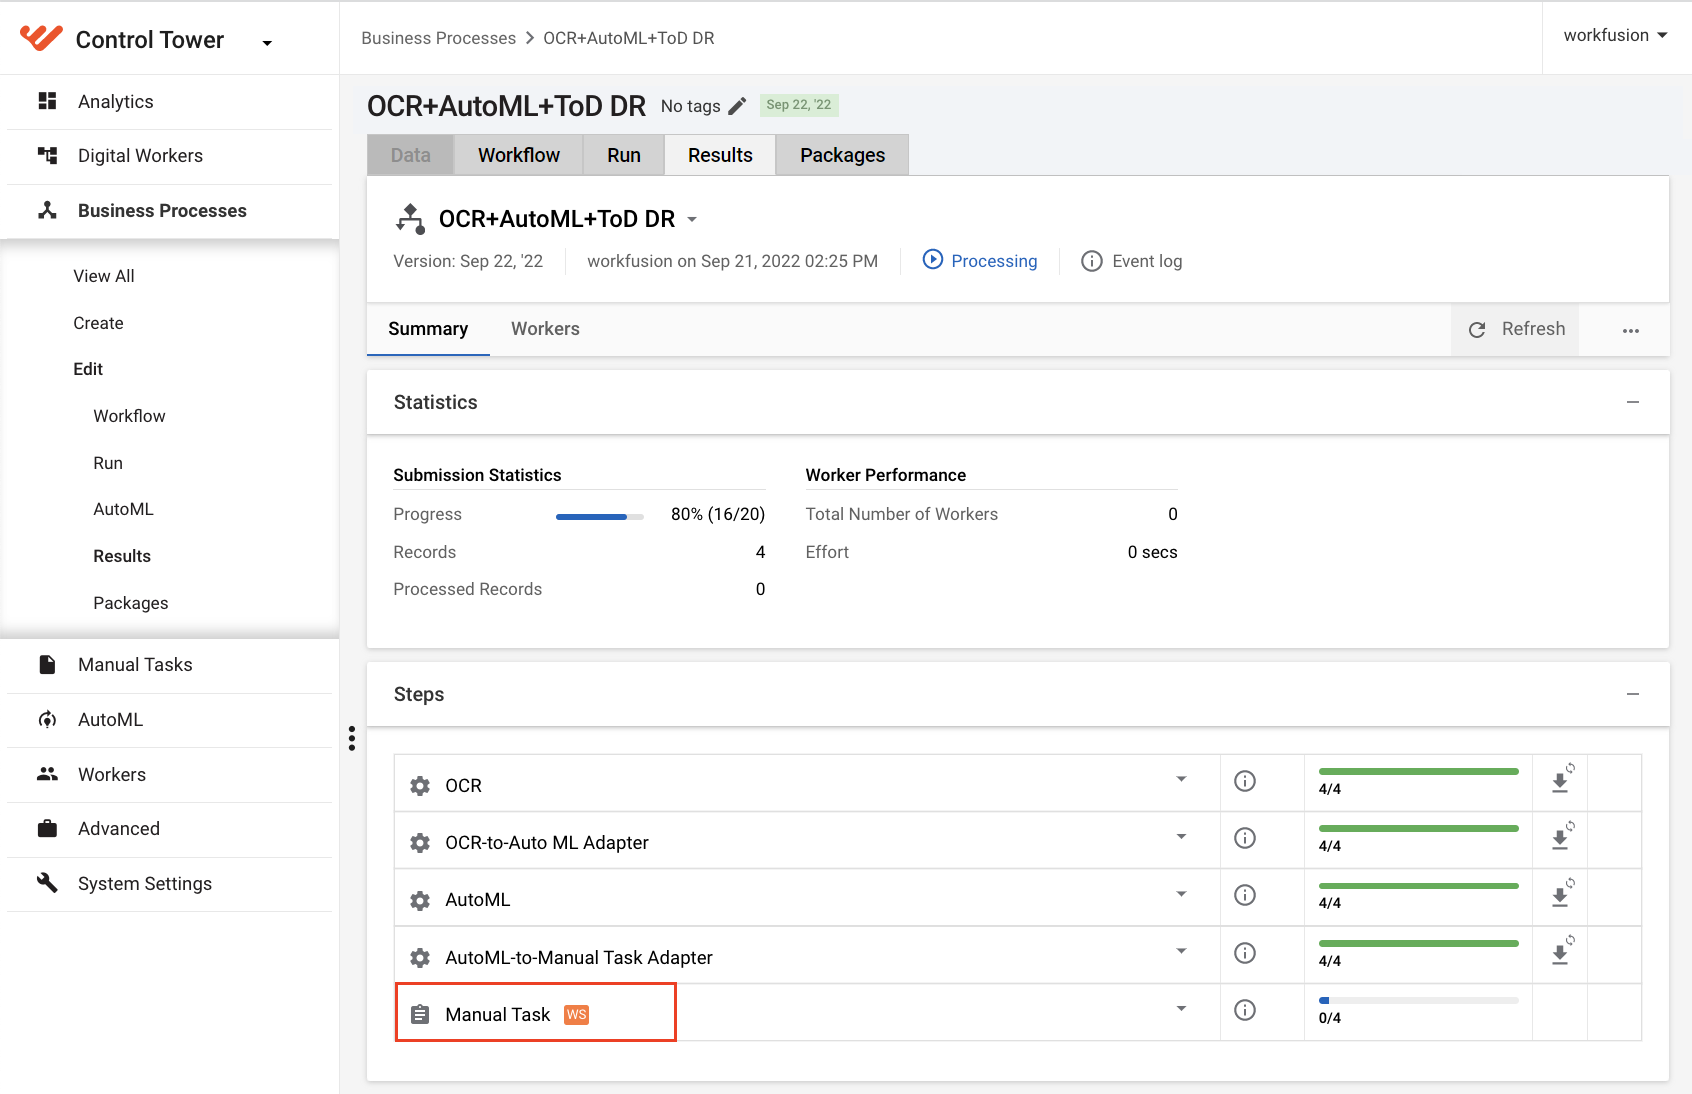Open View All under Business Processes
This screenshot has width=1692, height=1094.
pos(104,276)
